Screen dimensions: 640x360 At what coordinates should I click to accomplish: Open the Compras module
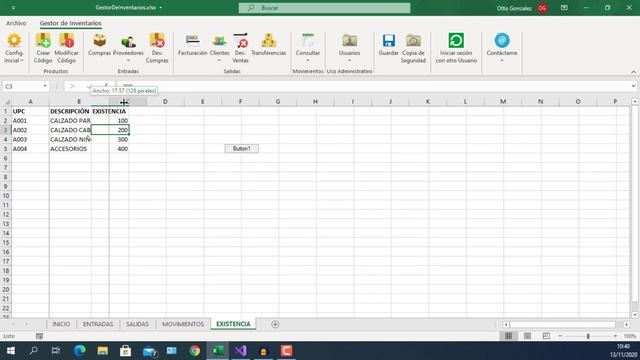(x=100, y=40)
